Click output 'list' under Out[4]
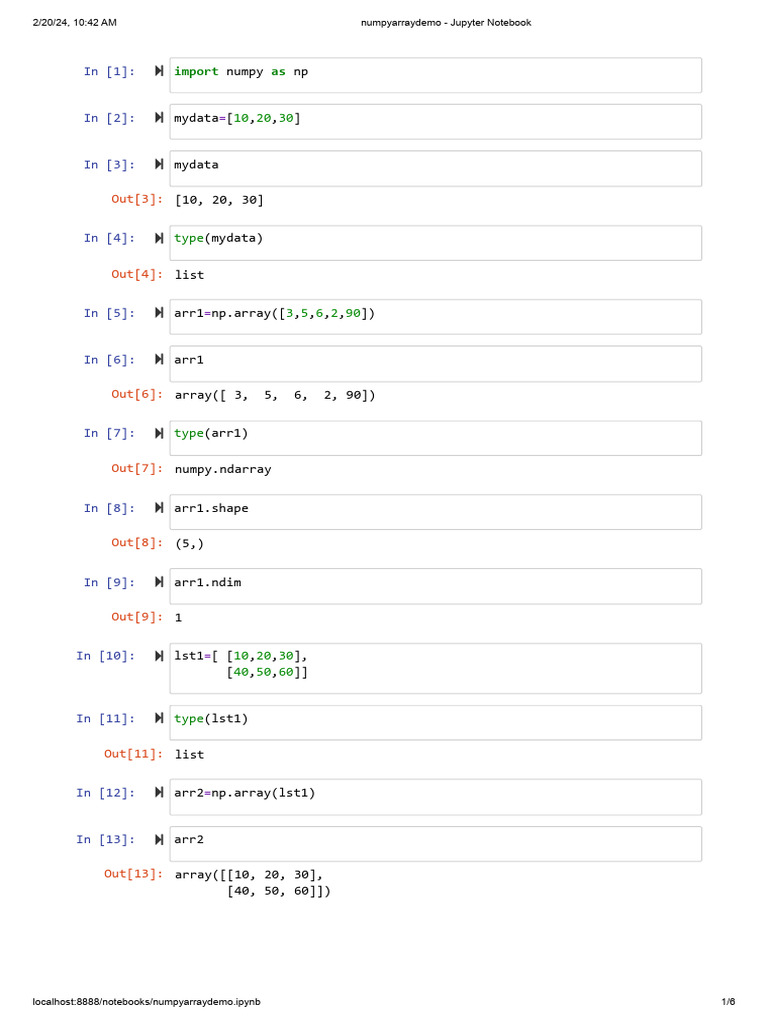Screen dimensions: 768x1024 [189, 275]
